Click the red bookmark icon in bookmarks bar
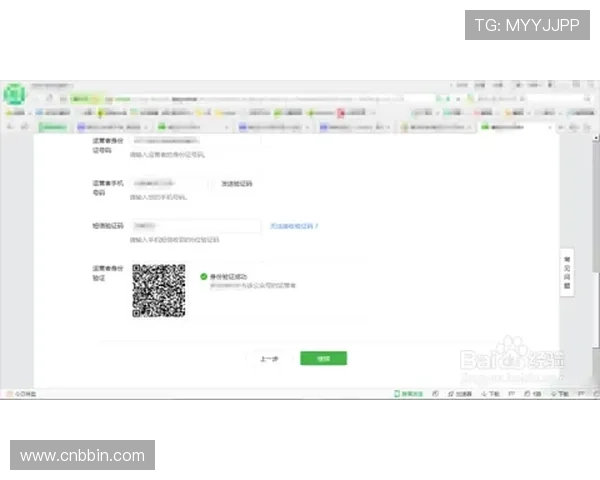Viewport: 600px width, 480px height. tap(341, 113)
